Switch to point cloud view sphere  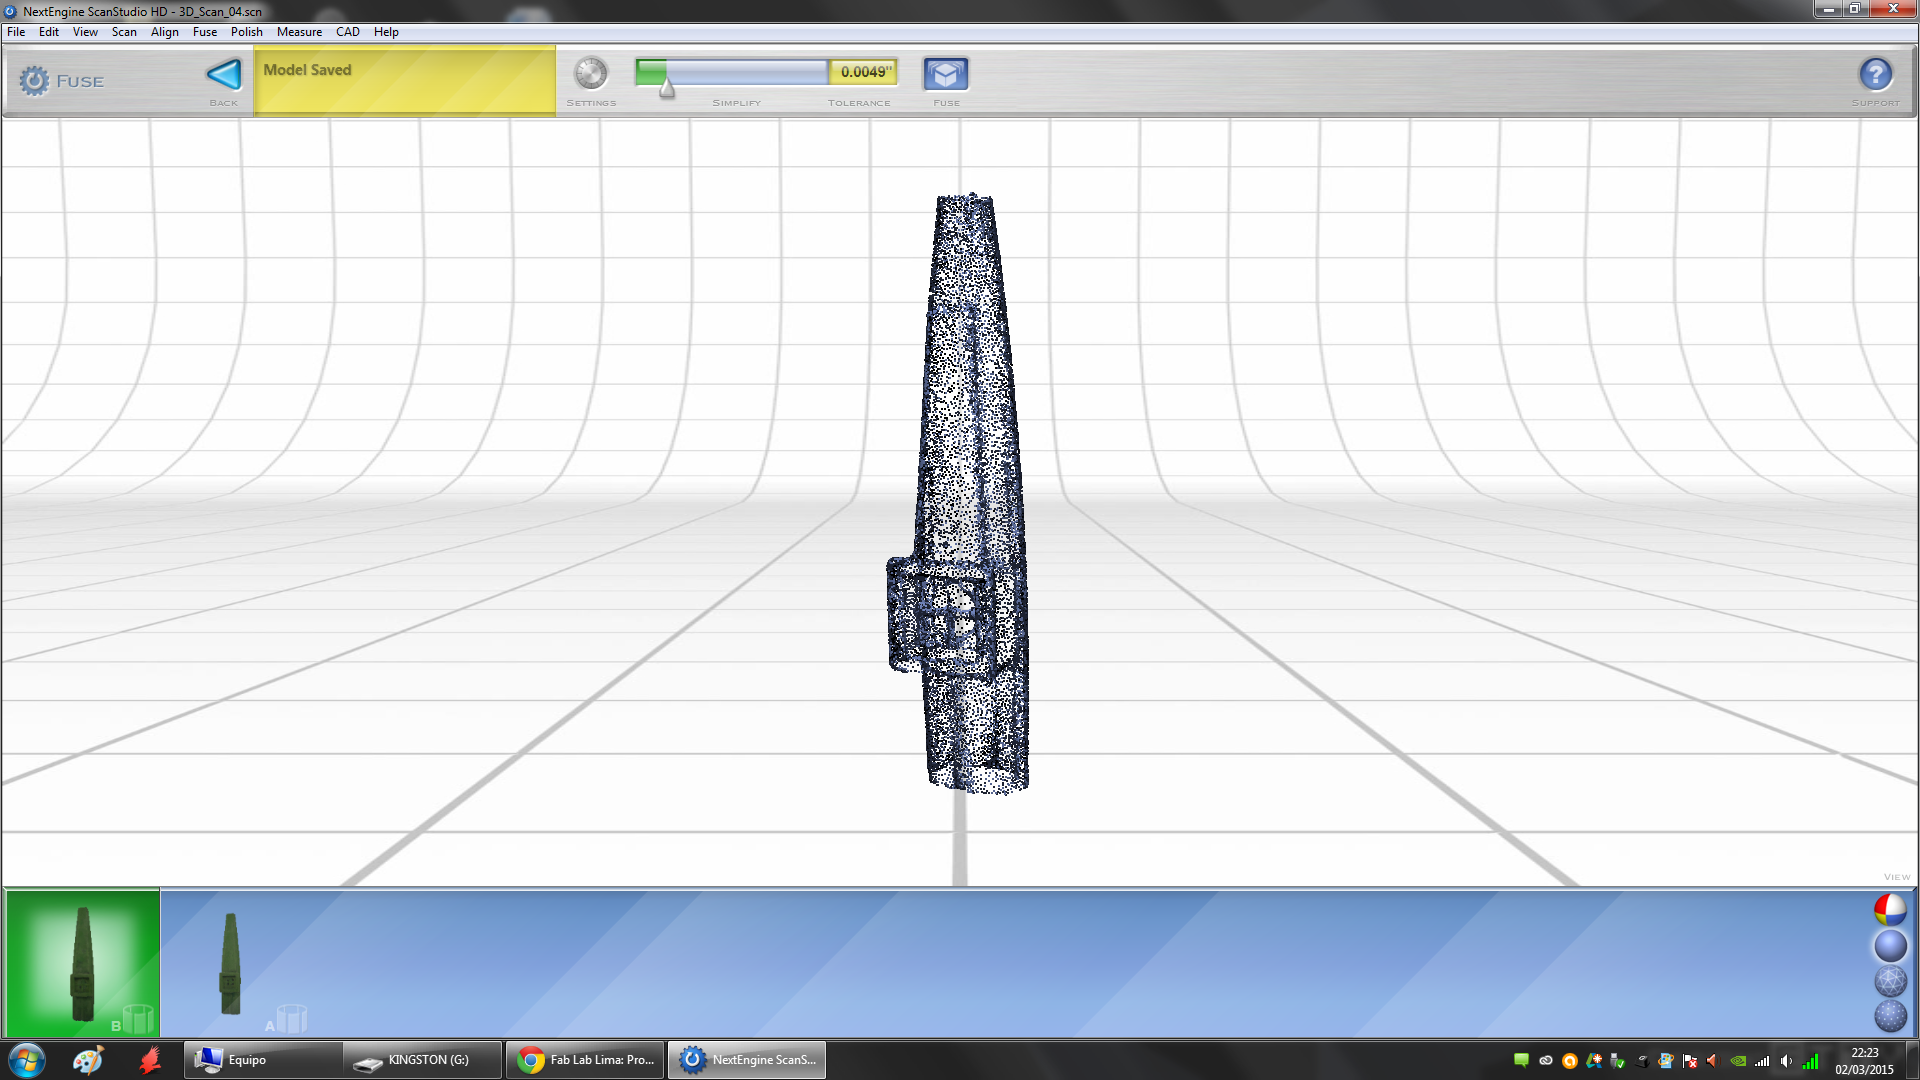[1889, 1016]
